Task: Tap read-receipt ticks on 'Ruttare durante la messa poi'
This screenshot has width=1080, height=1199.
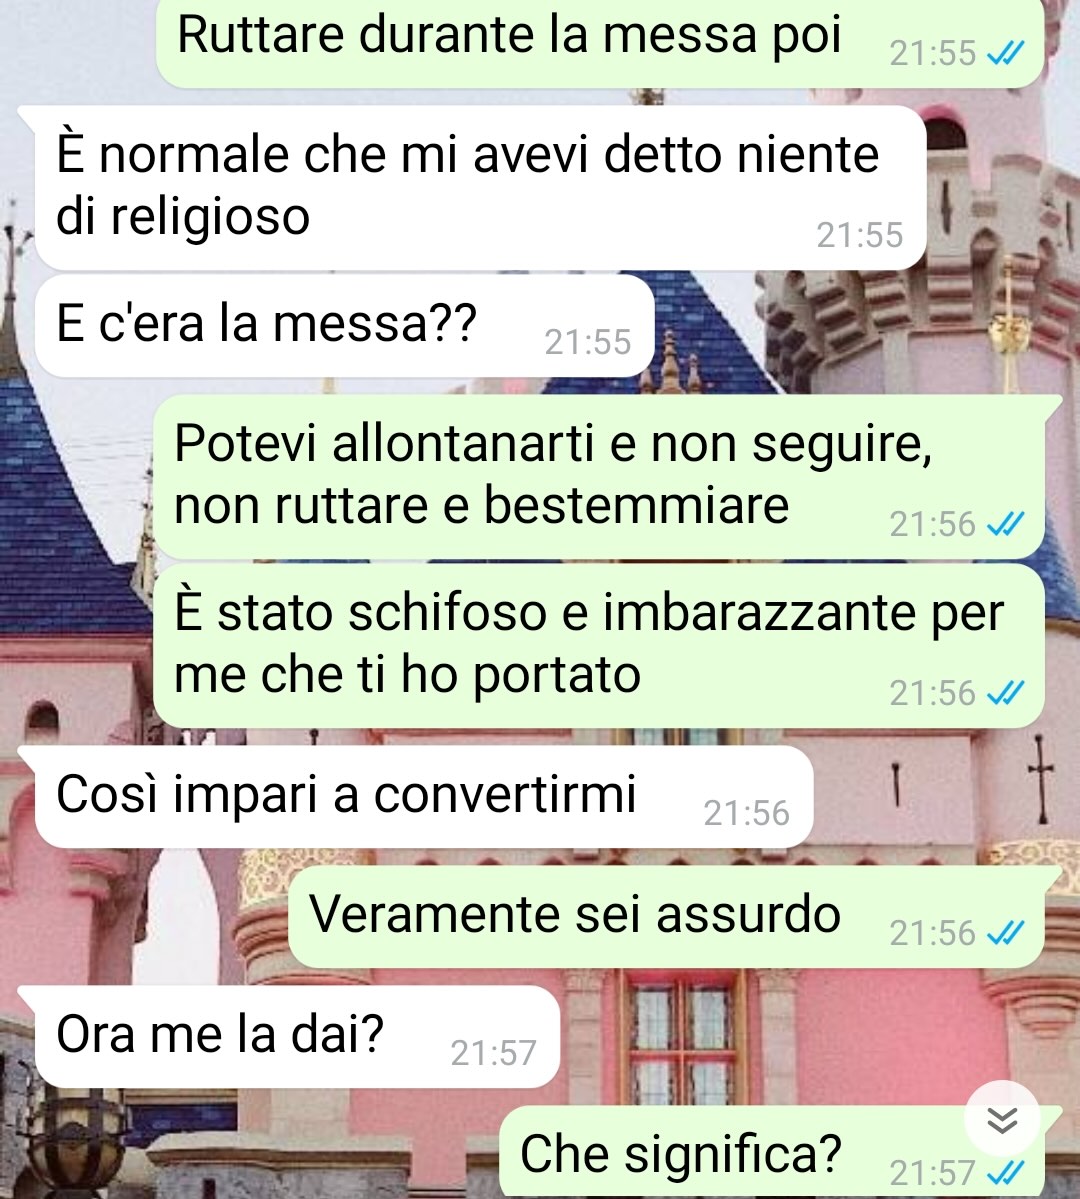Action: pos(1005,54)
